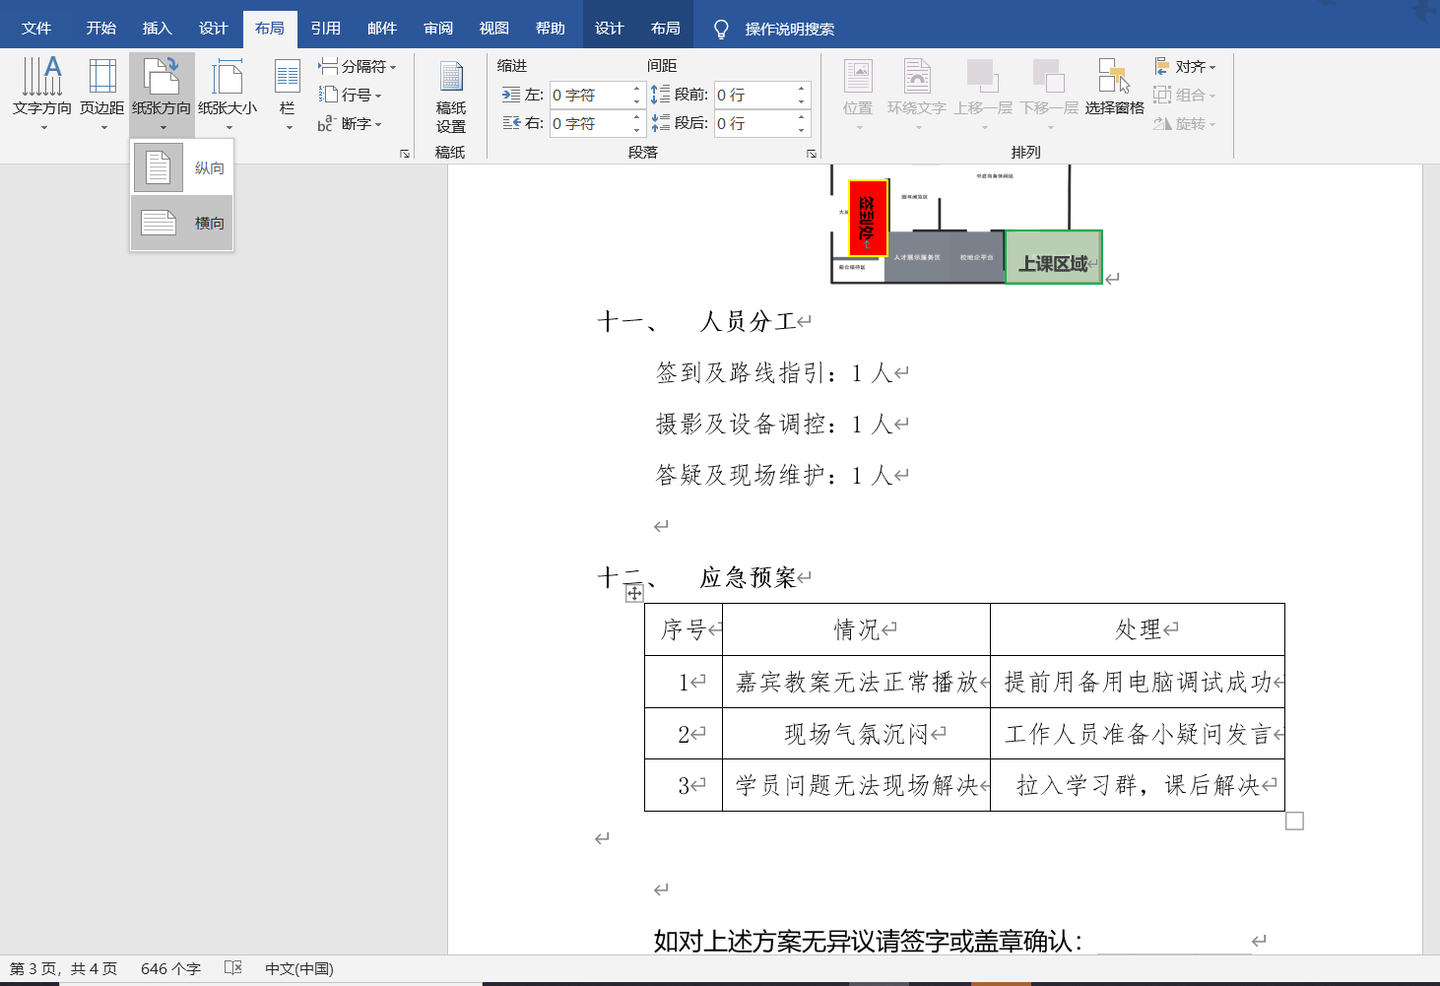Click line 签到及路线指引:1人

pos(773,373)
